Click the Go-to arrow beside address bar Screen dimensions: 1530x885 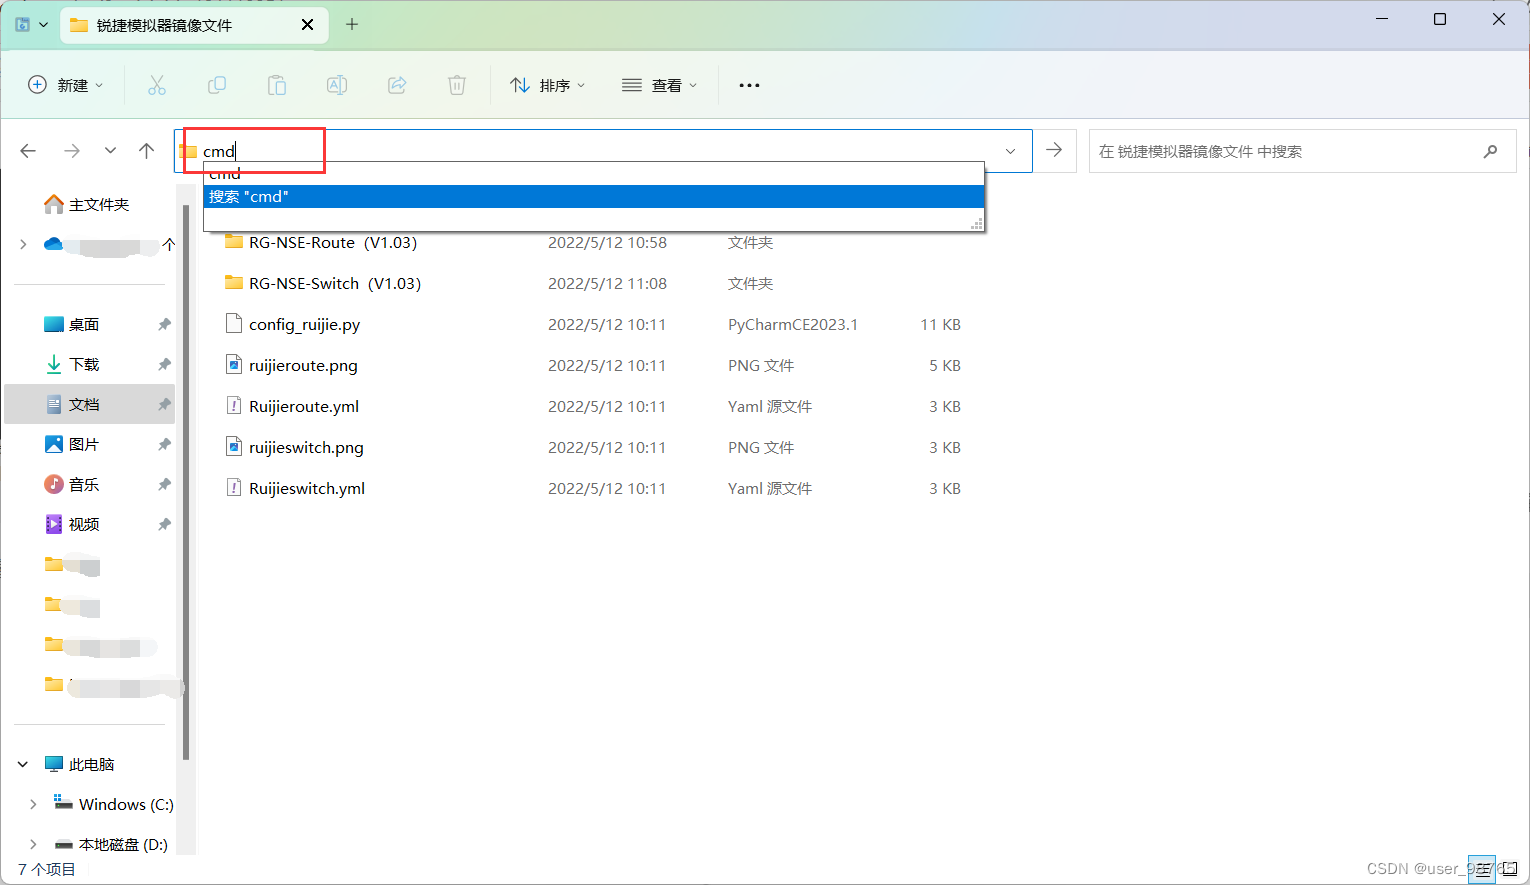[1054, 150]
